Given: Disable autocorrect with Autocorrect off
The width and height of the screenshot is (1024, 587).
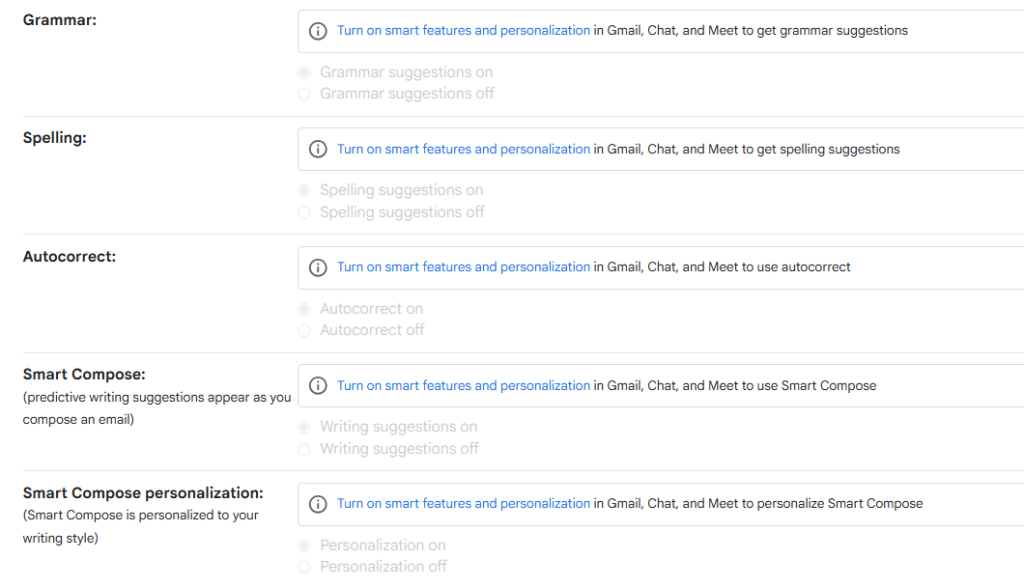Looking at the screenshot, I should (304, 330).
